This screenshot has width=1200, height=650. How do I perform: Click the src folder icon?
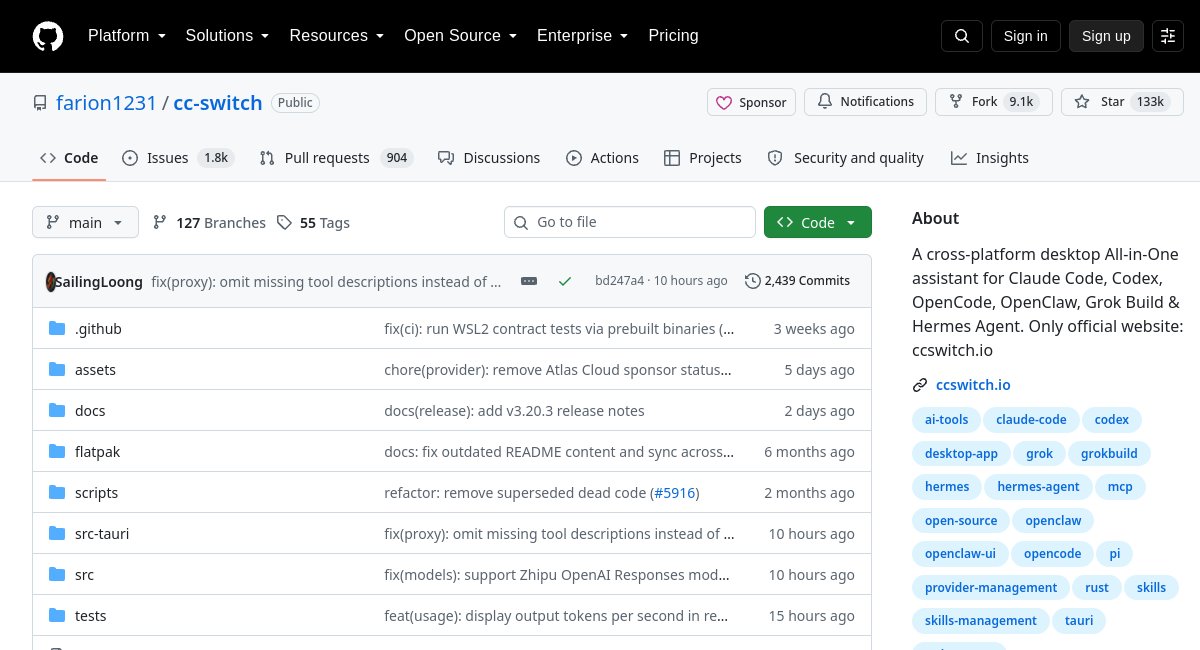tap(57, 575)
